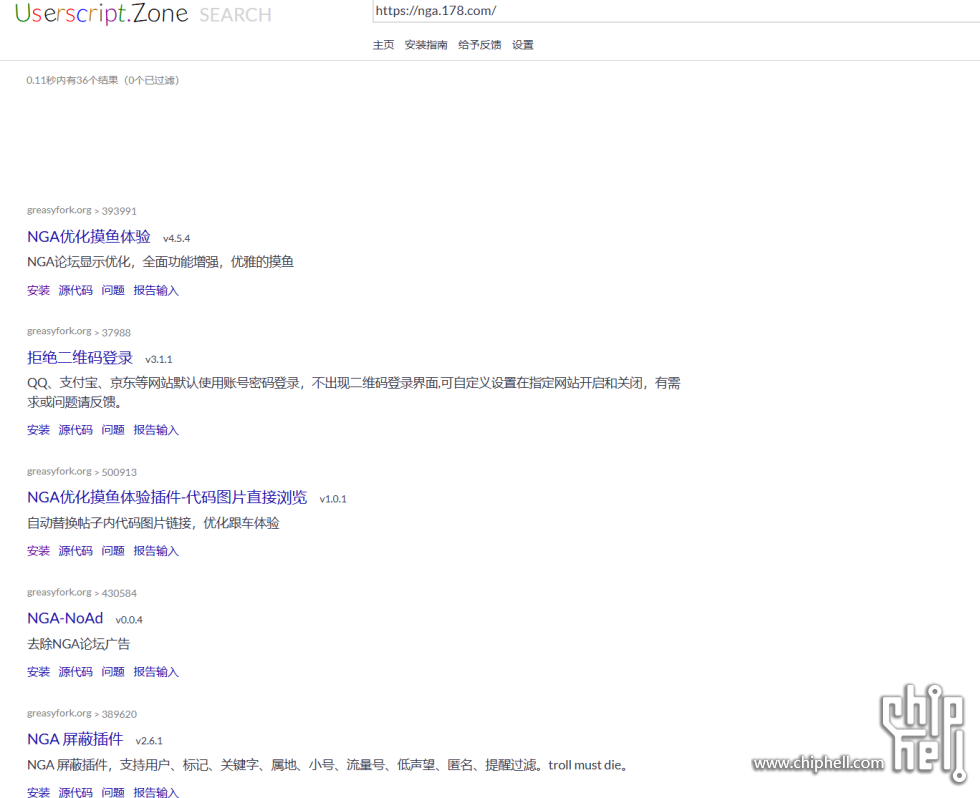Click the description starting 自动替换帖子内代码图片链接
The image size is (980, 798).
153,523
